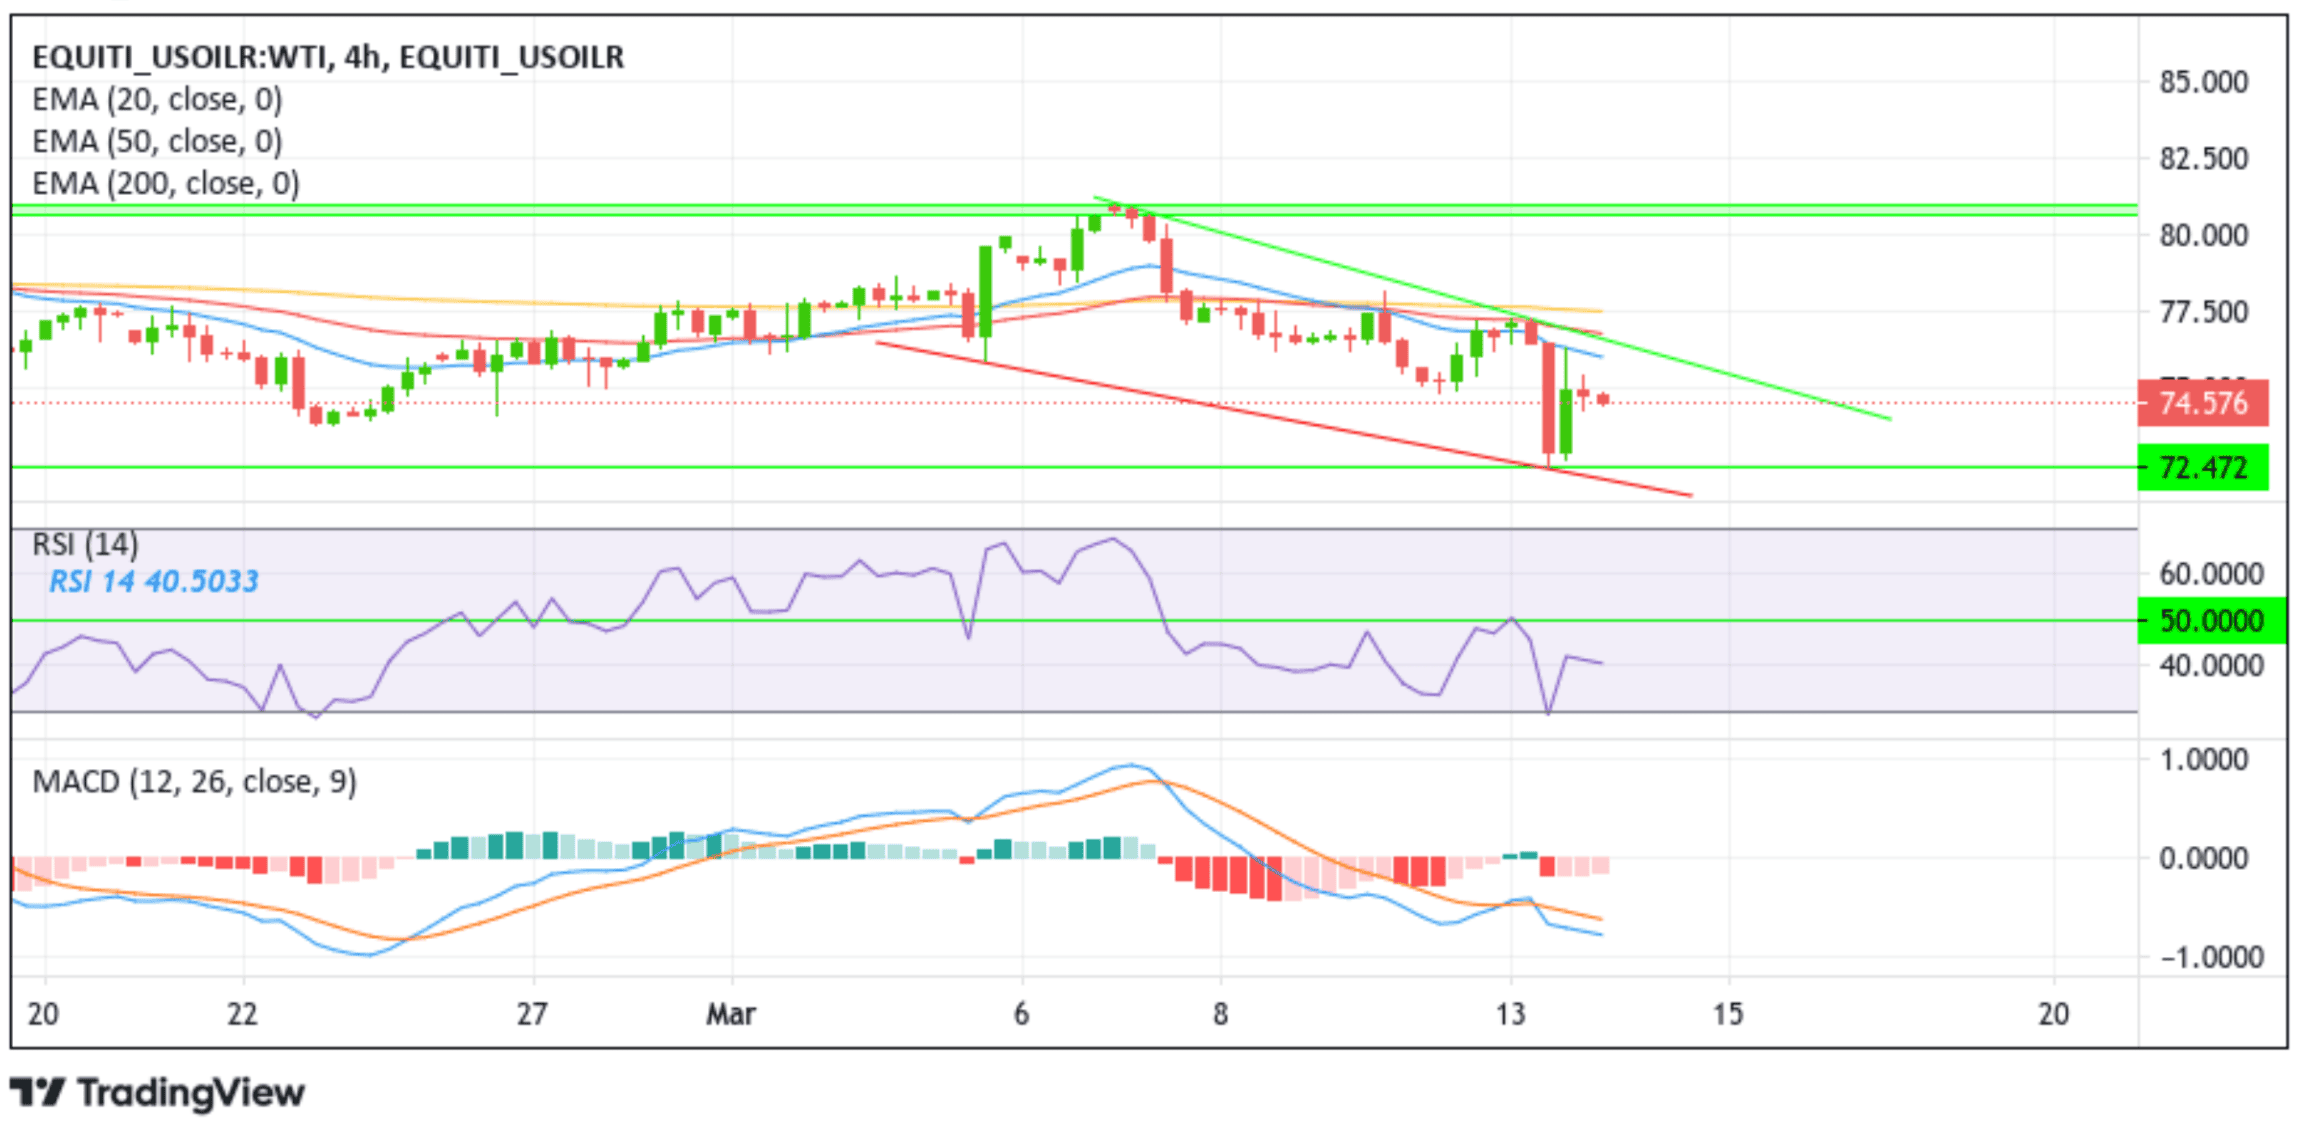
Task: Click the red descending lower trendline
Action: [x=1283, y=419]
